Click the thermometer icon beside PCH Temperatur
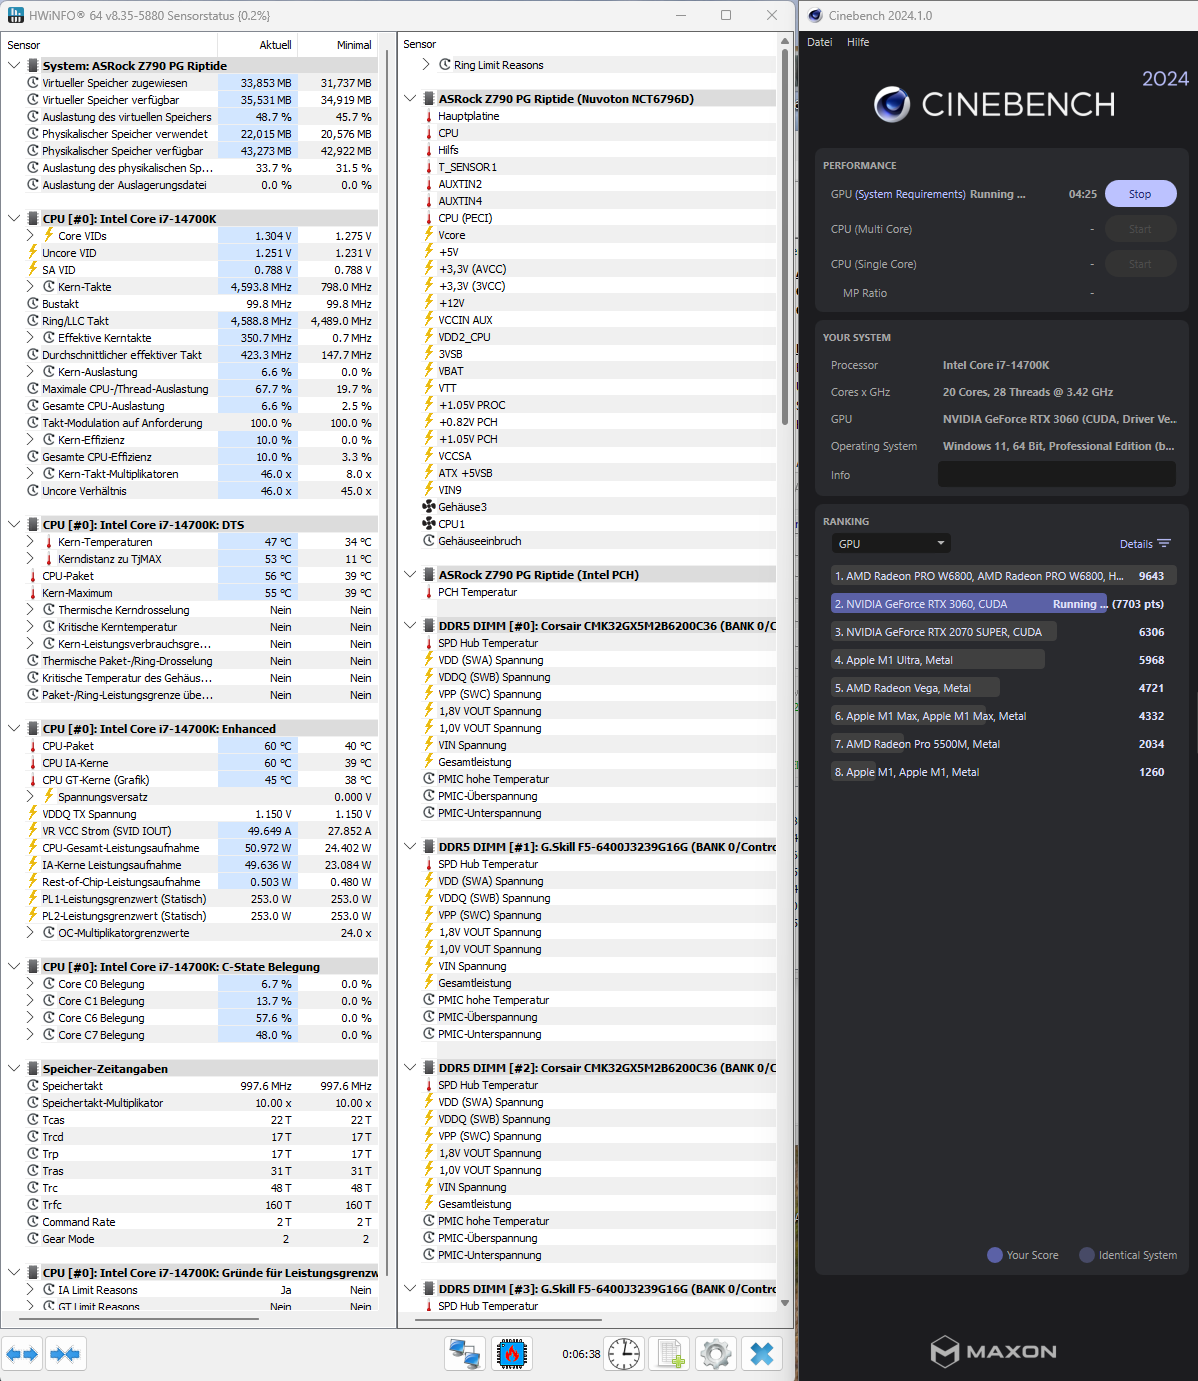 [429, 592]
